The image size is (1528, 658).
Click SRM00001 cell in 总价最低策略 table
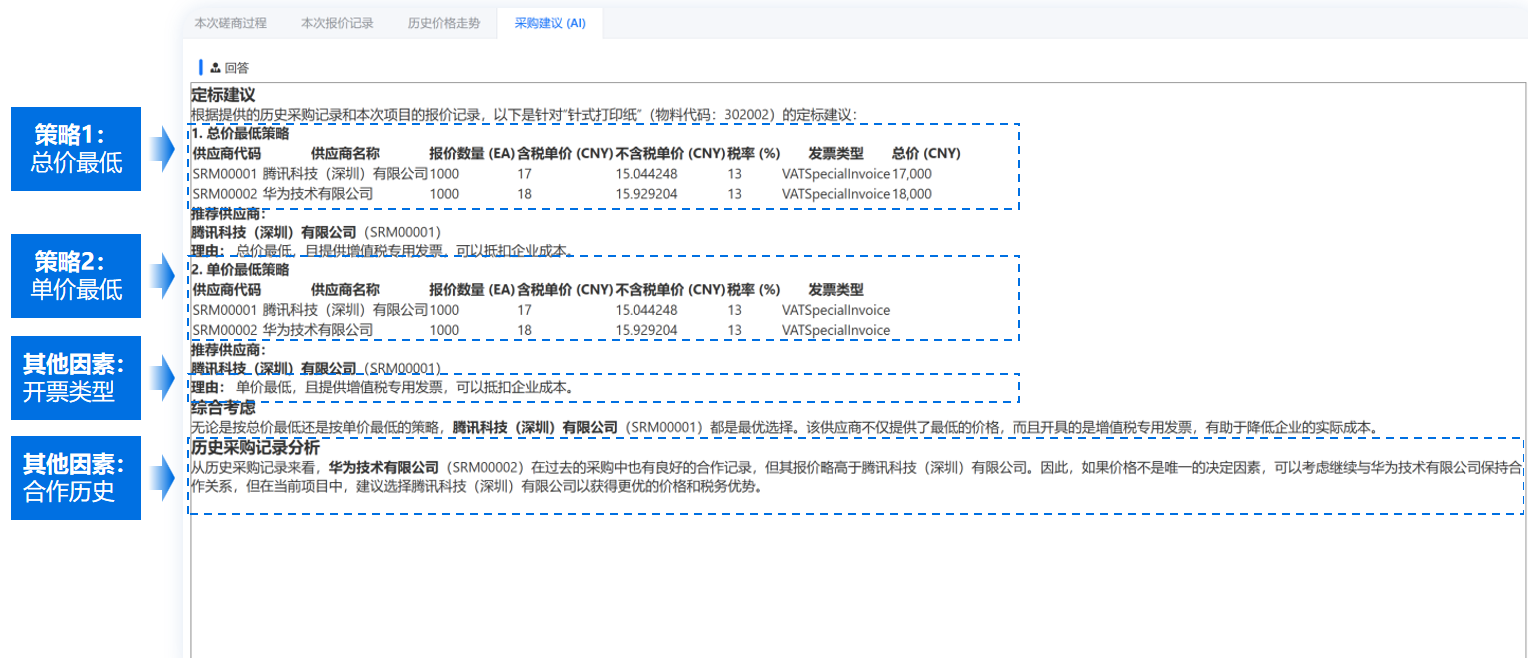coord(225,174)
